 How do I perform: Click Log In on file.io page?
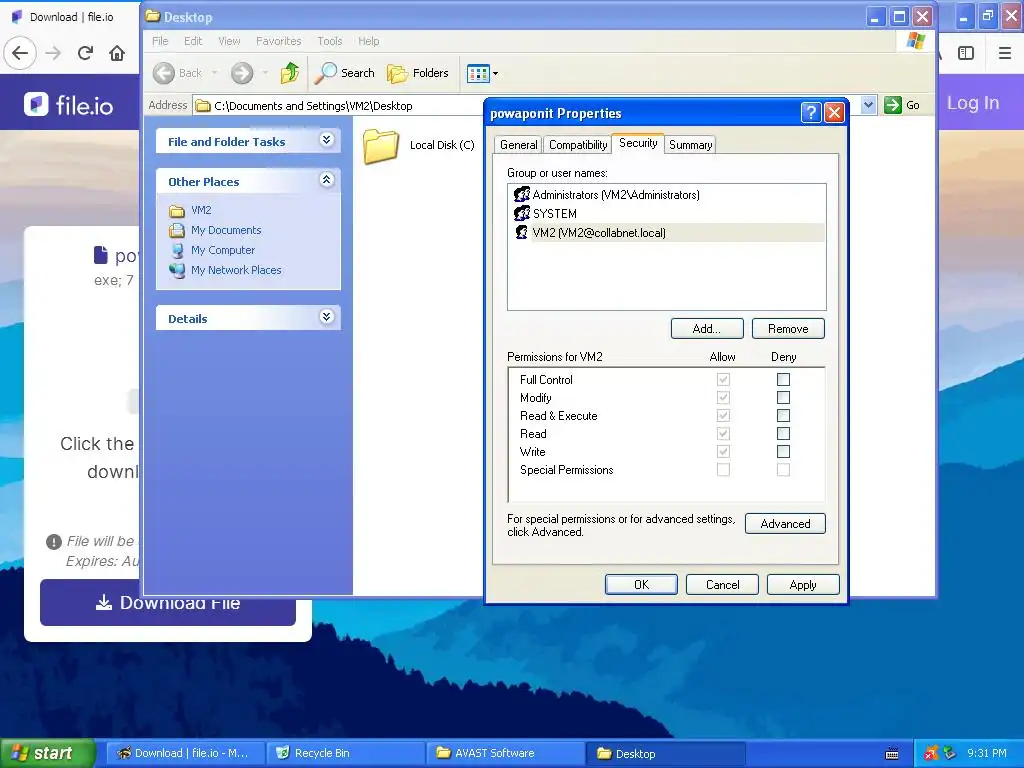pos(973,103)
